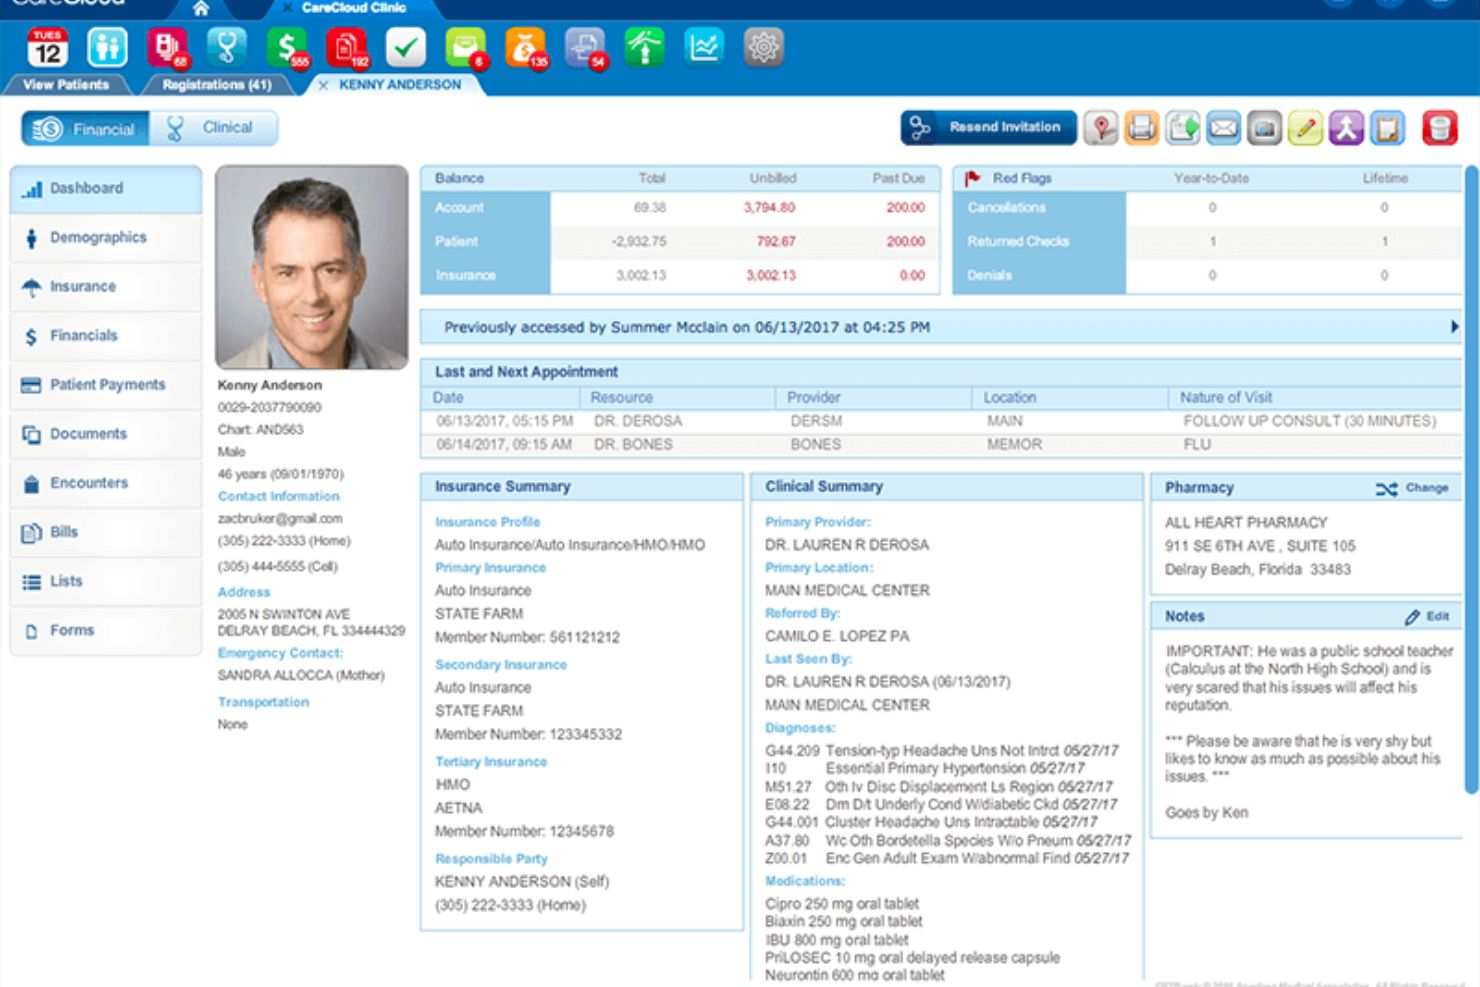Click the Transportation link
The height and width of the screenshot is (987, 1480).
[263, 702]
